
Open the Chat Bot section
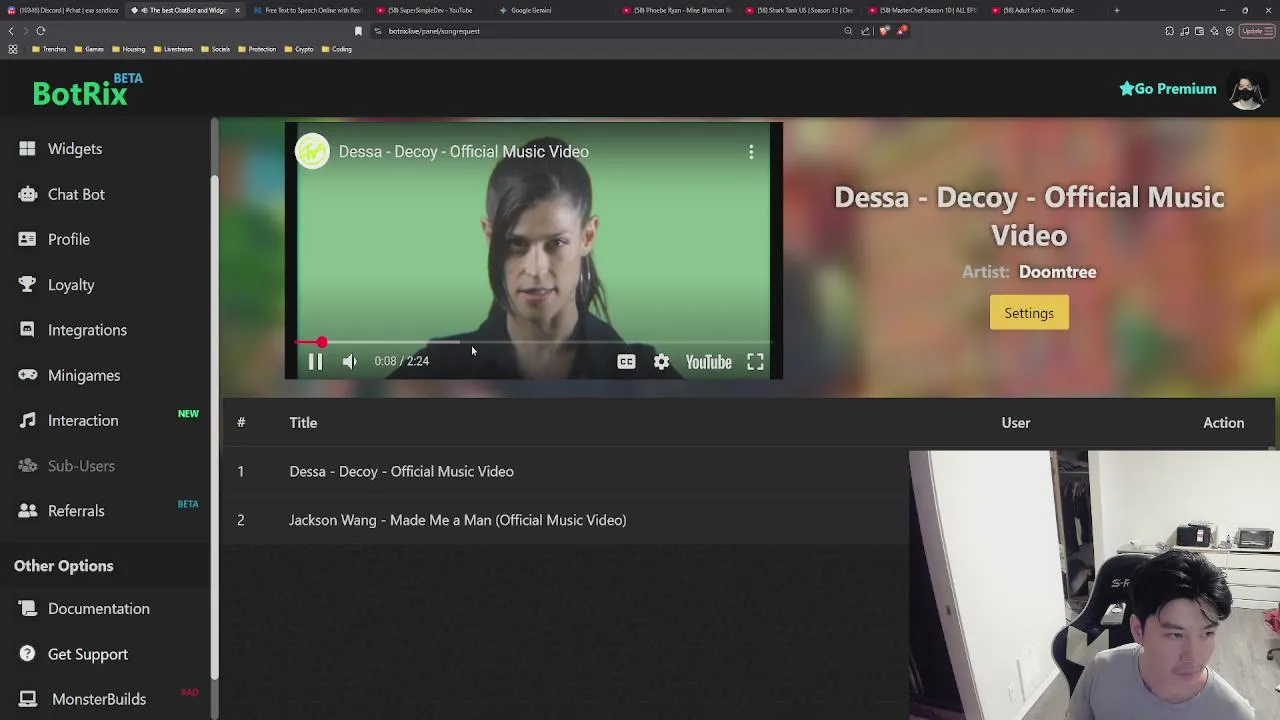tap(61, 194)
